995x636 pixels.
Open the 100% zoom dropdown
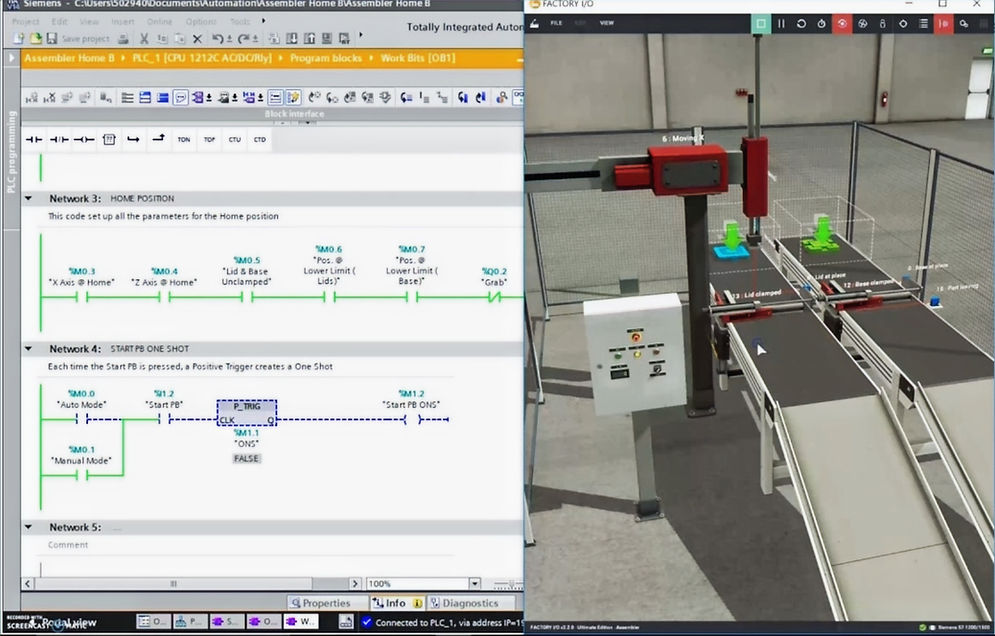tap(474, 583)
